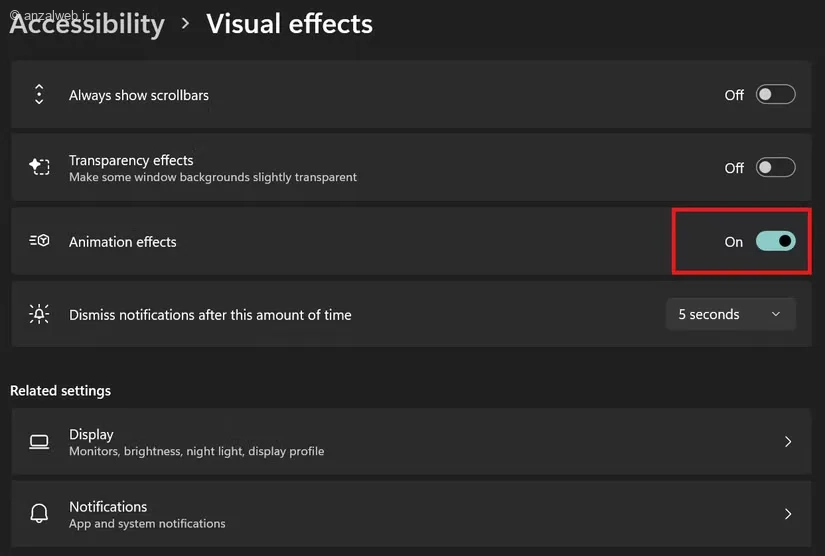
Task: Click the breadcrumb chevron separator
Action: [185, 23]
